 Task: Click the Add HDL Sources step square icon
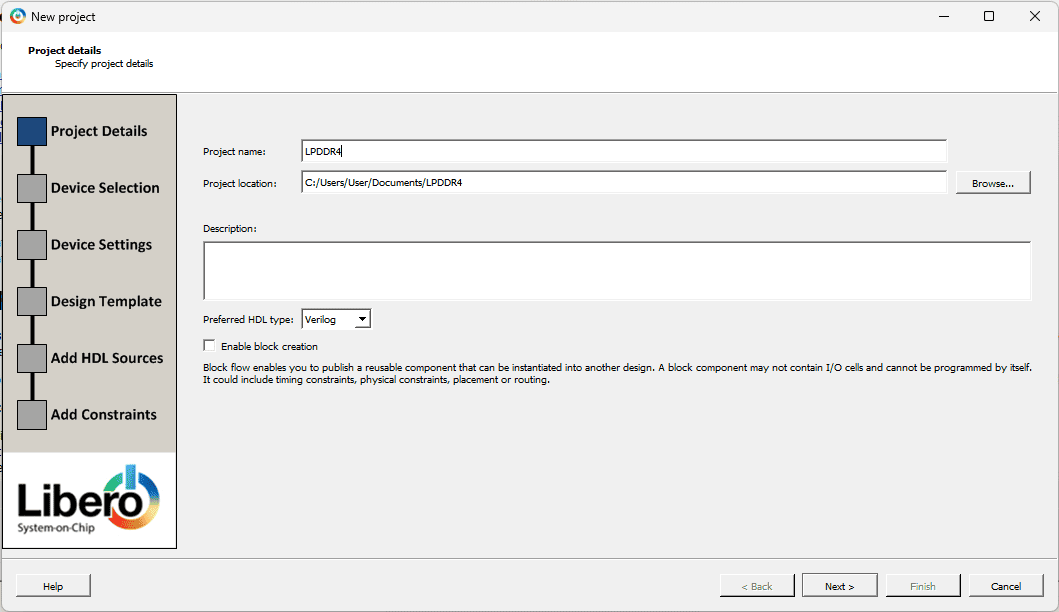pos(32,358)
